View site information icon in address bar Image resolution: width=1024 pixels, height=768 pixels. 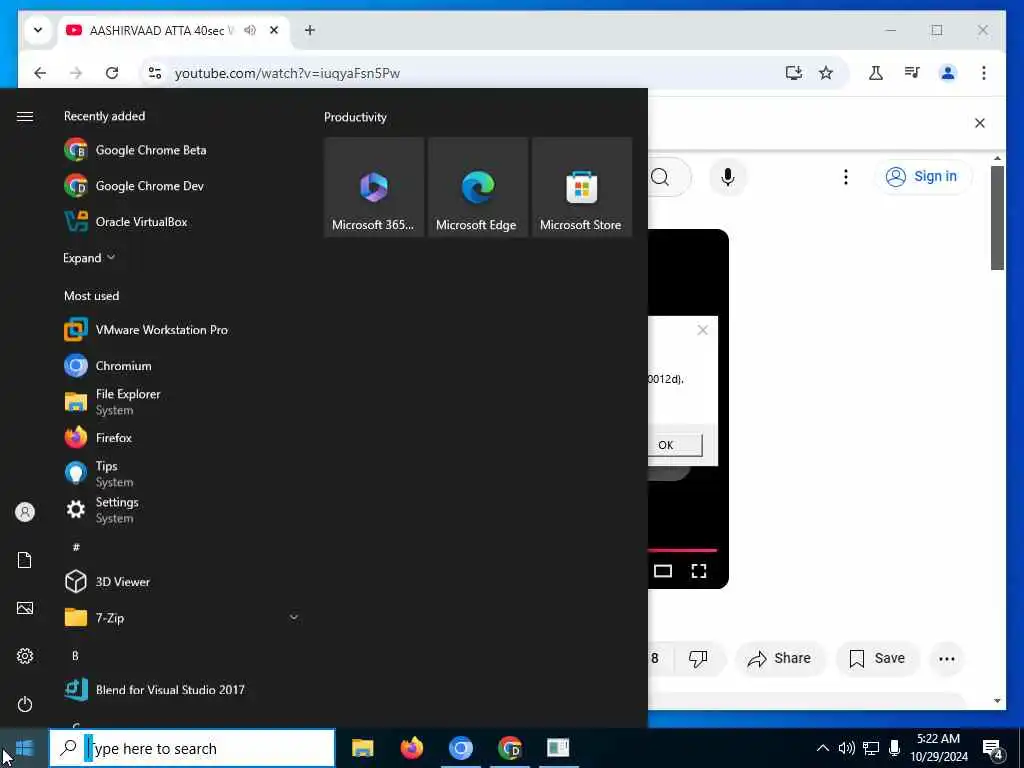coord(155,73)
